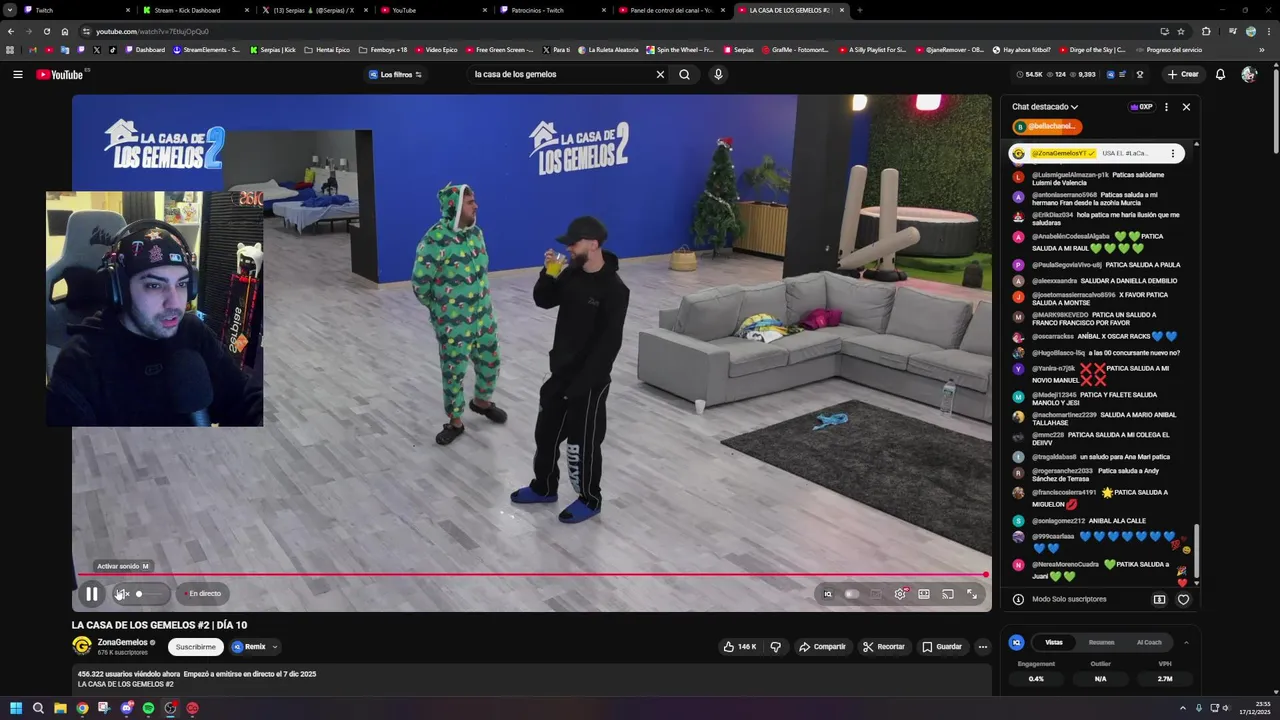
Task: Expand the Chat destacado dropdown
Action: (1045, 107)
